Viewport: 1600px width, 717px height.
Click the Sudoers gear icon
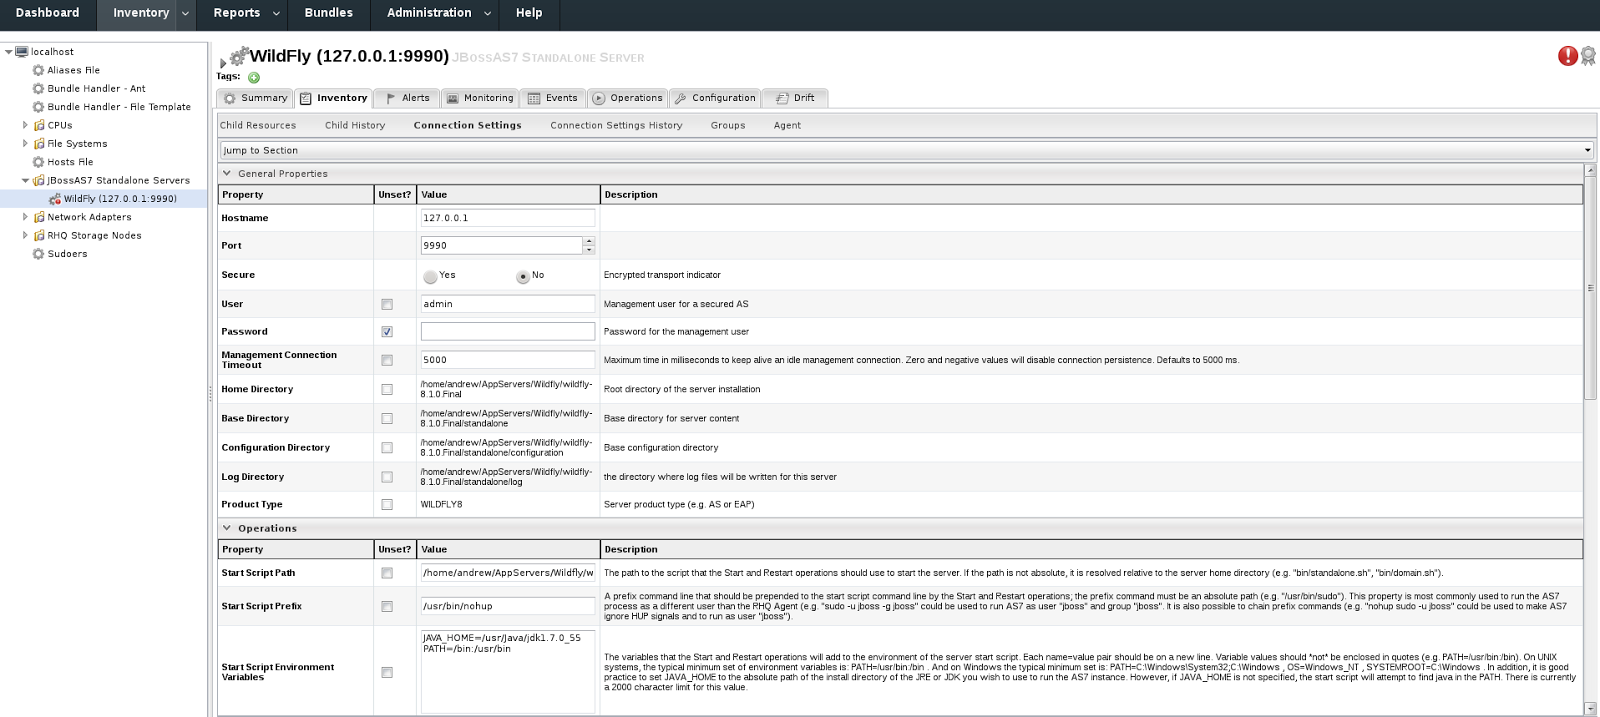(38, 253)
